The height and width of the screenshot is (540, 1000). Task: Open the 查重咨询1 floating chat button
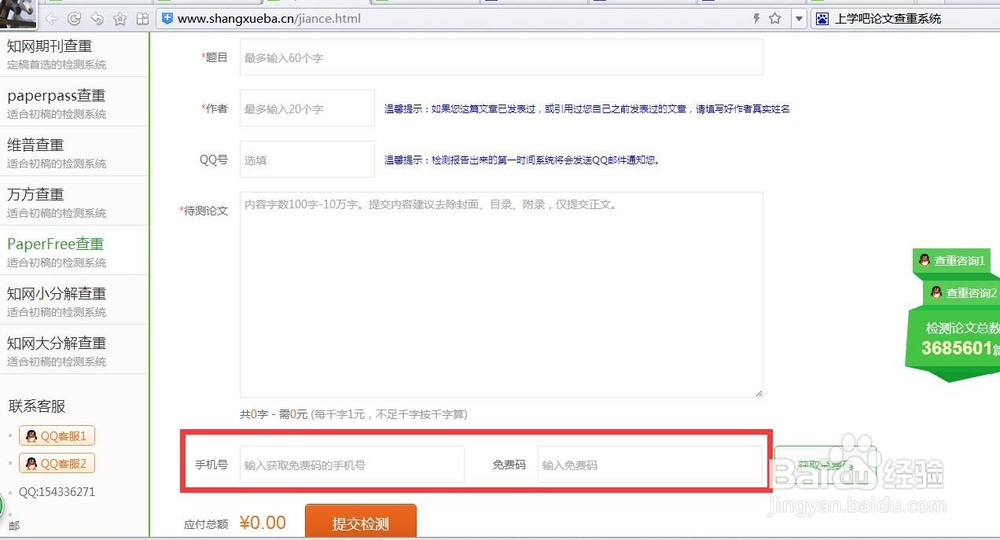(x=951, y=260)
